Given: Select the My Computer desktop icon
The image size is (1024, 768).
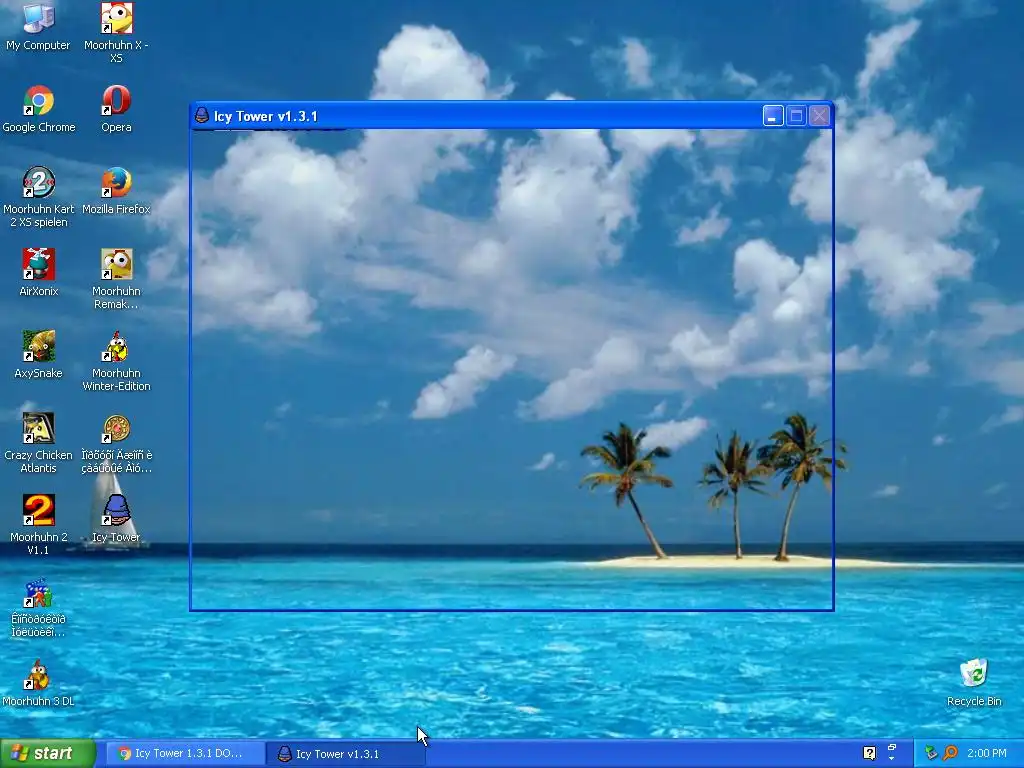Looking at the screenshot, I should (39, 27).
